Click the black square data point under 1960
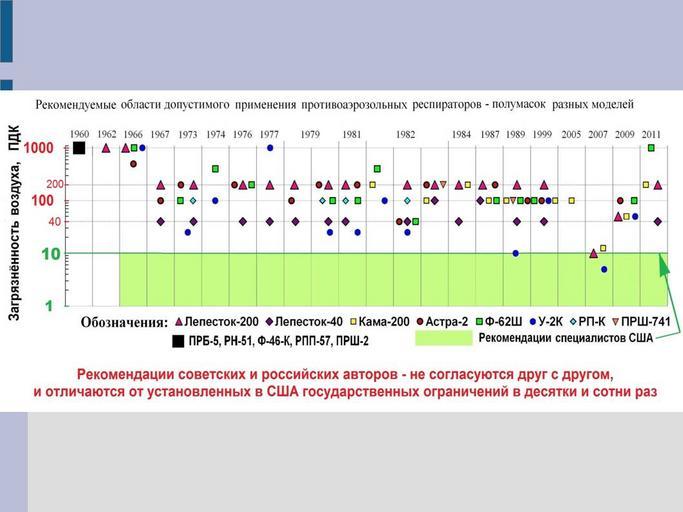This screenshot has width=683, height=512. click(79, 148)
